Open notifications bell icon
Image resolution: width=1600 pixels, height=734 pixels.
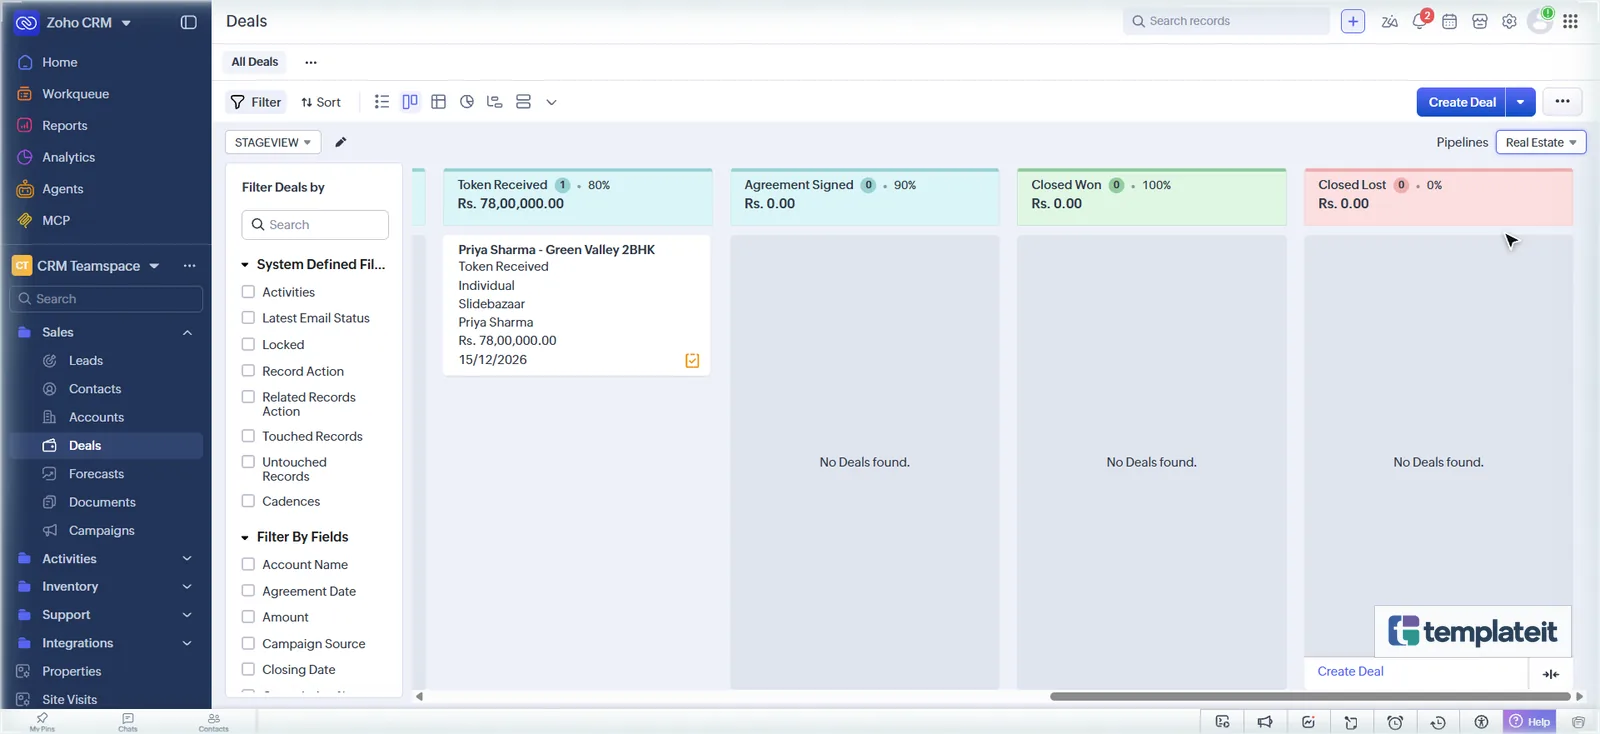1420,21
